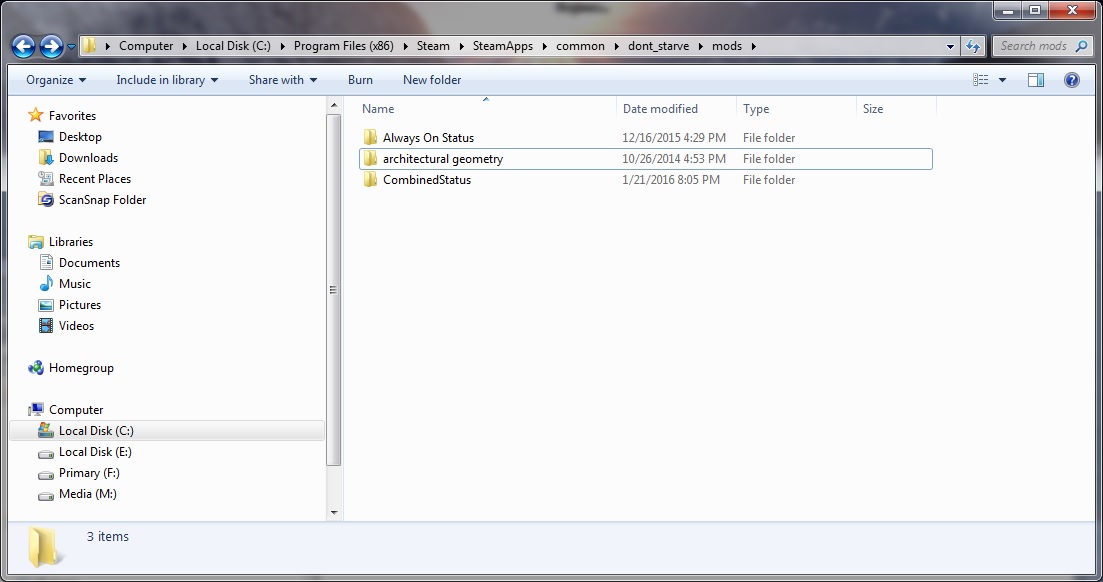The image size is (1103, 582).
Task: Open the Organize dropdown menu
Action: tap(56, 80)
